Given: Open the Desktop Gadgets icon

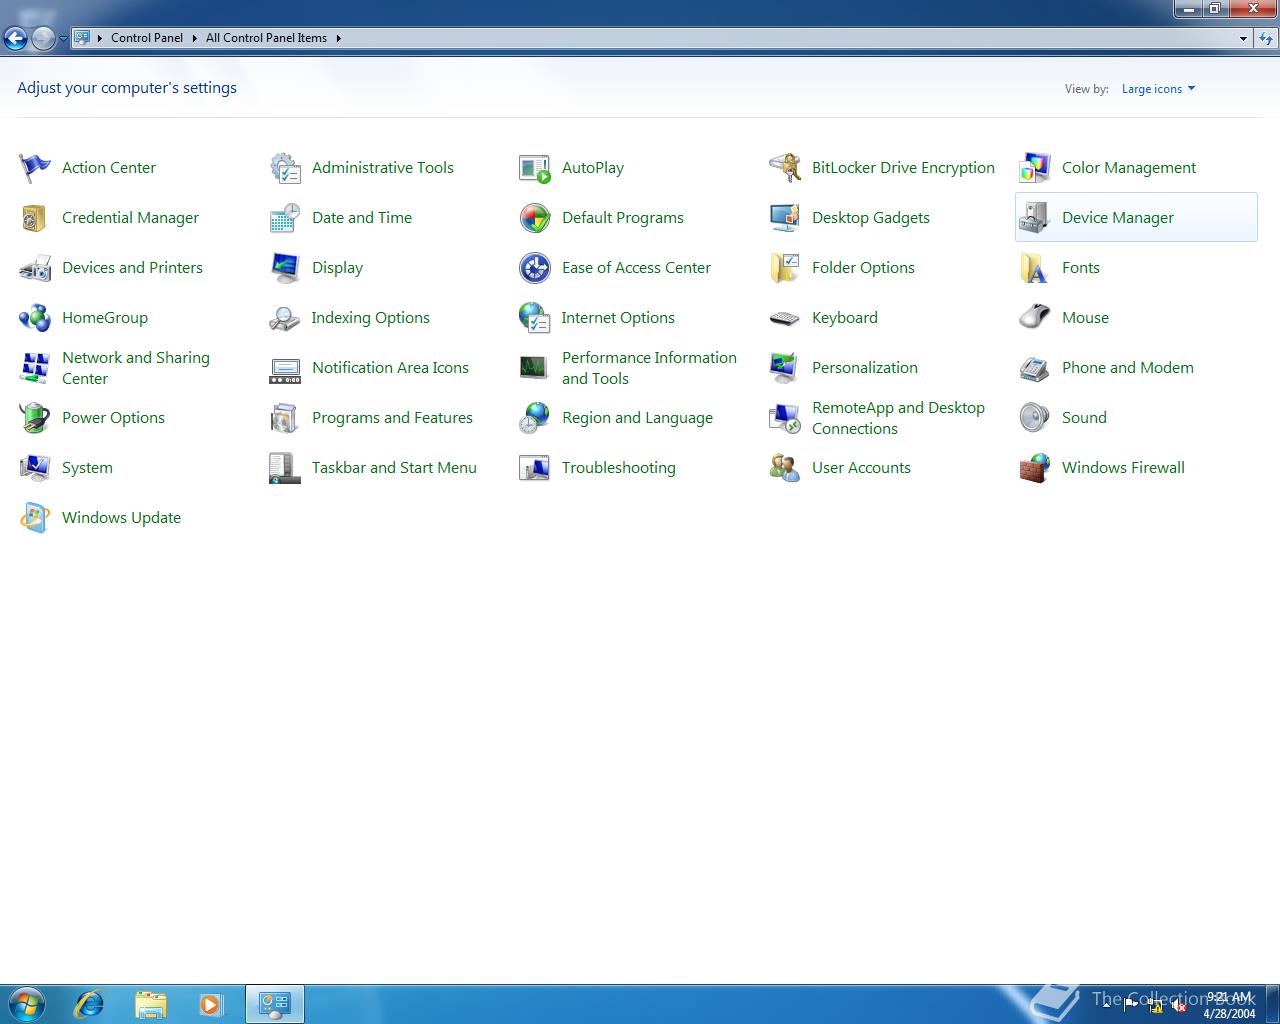Looking at the screenshot, I should [x=785, y=218].
